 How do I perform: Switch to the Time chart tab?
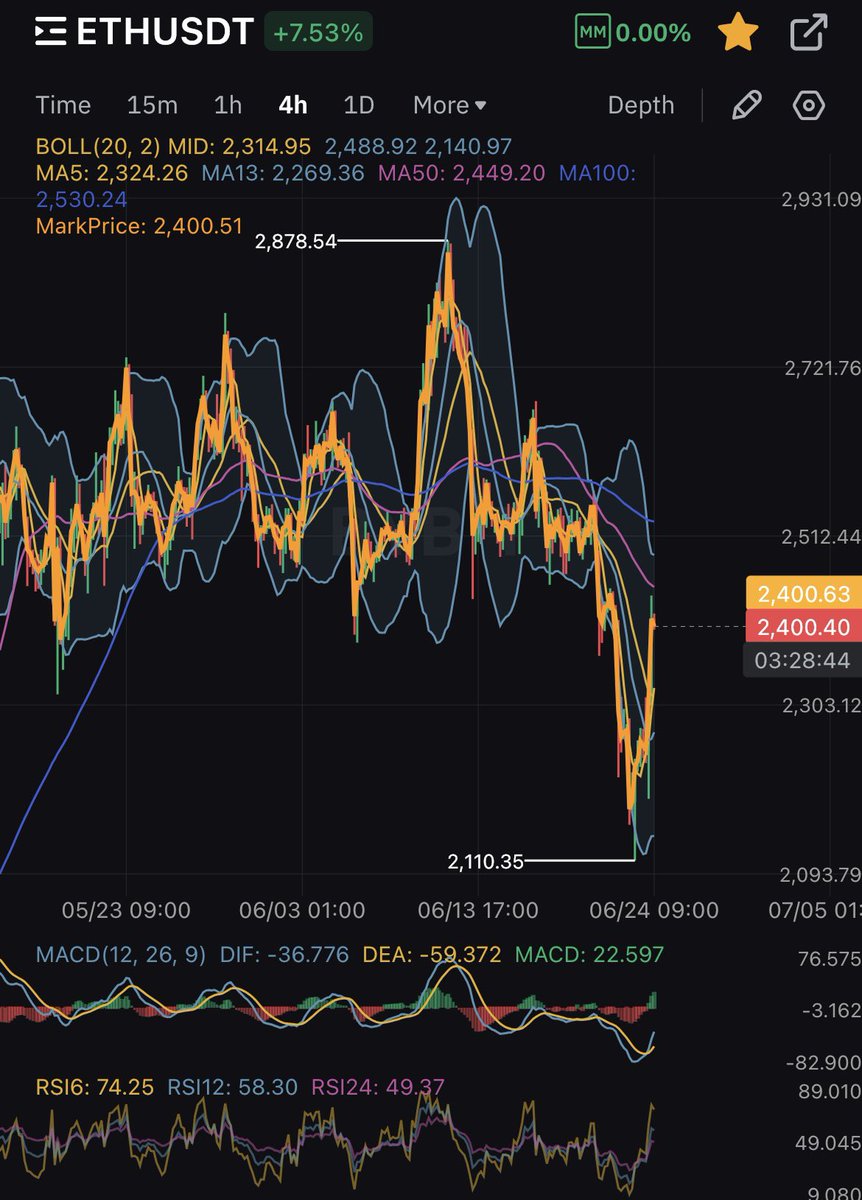point(63,105)
